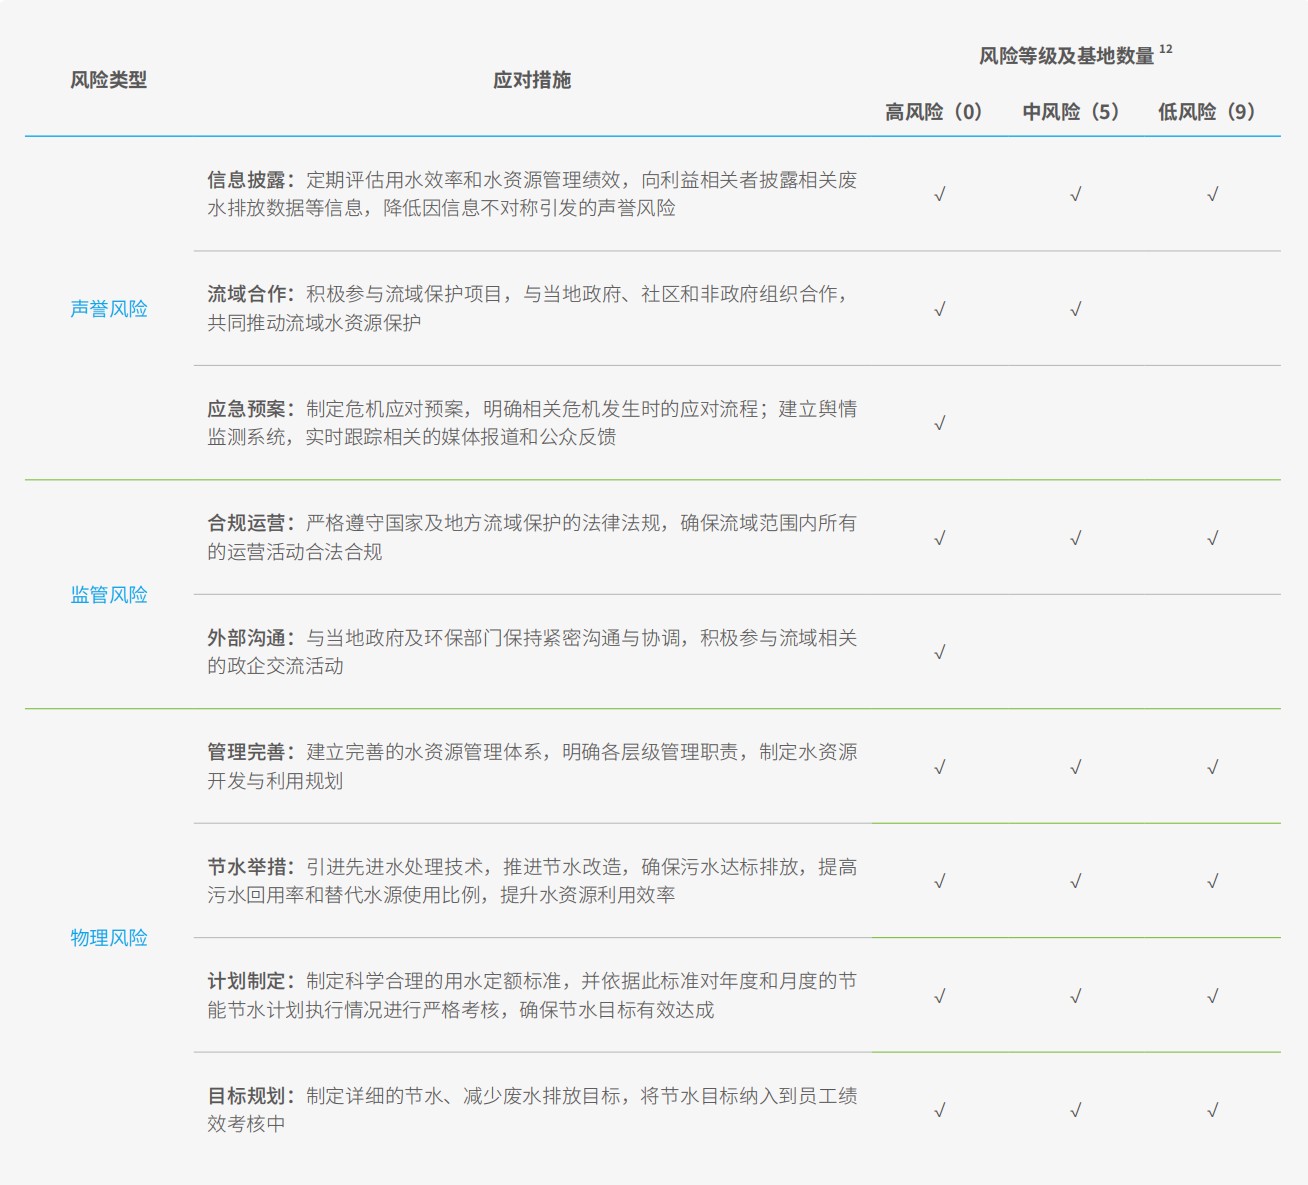The width and height of the screenshot is (1308, 1185).
Task: Click the 风险类型 column header
Action: click(x=109, y=80)
